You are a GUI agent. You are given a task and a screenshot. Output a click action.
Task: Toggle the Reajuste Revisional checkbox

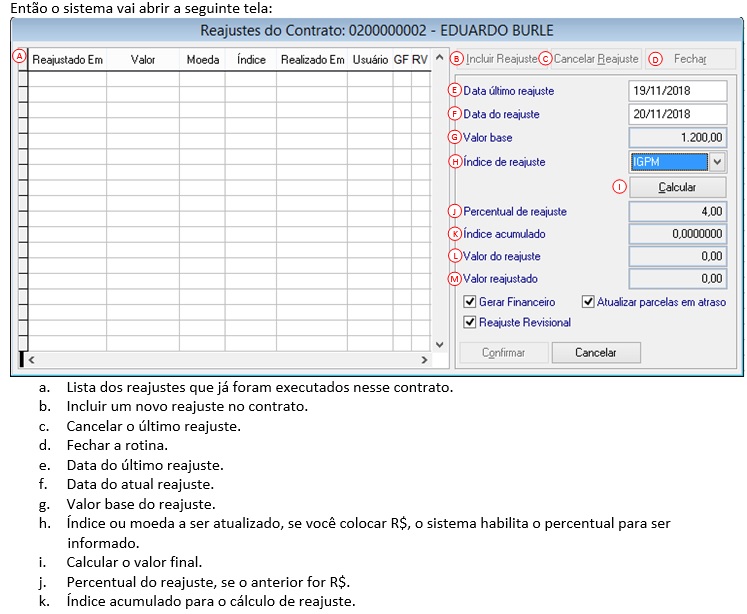point(470,322)
